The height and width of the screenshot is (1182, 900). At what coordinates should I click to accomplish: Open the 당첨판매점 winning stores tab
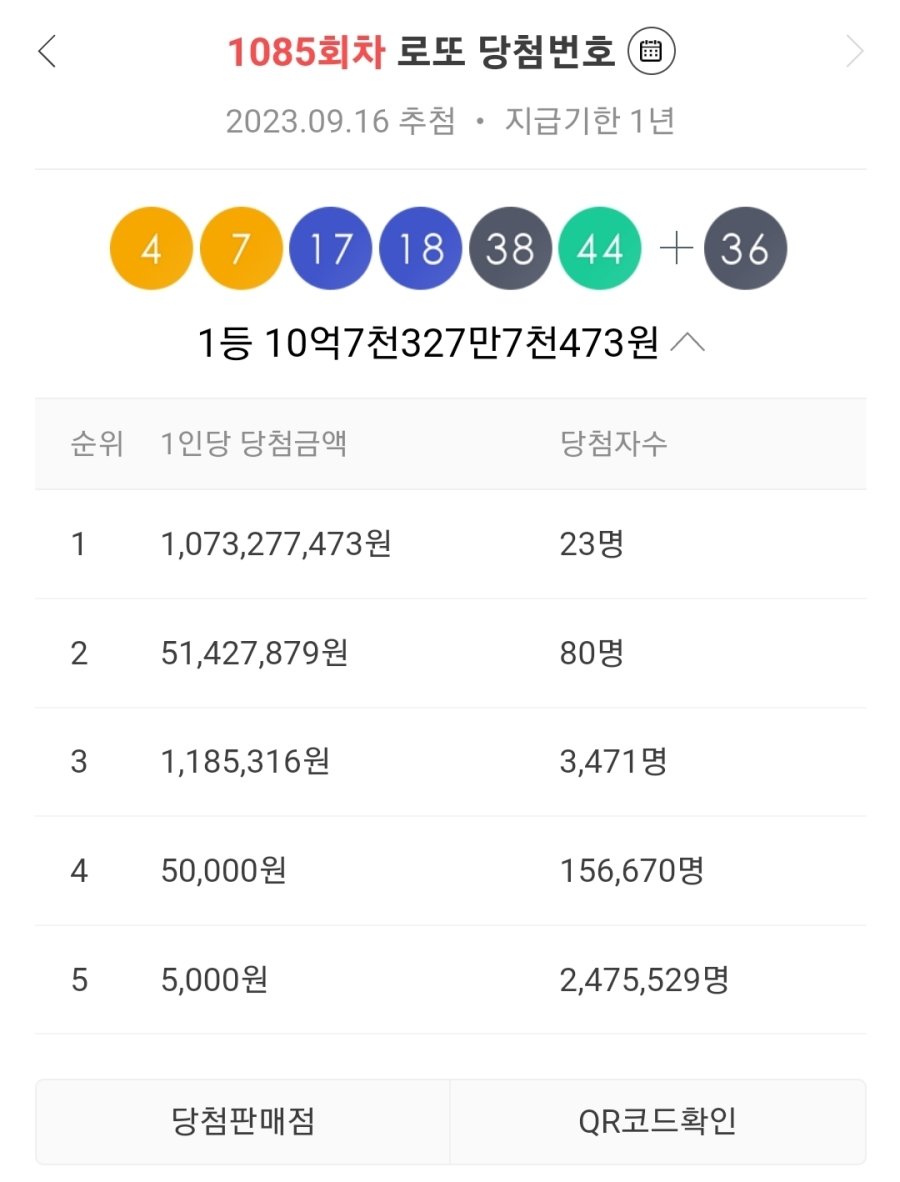243,1121
